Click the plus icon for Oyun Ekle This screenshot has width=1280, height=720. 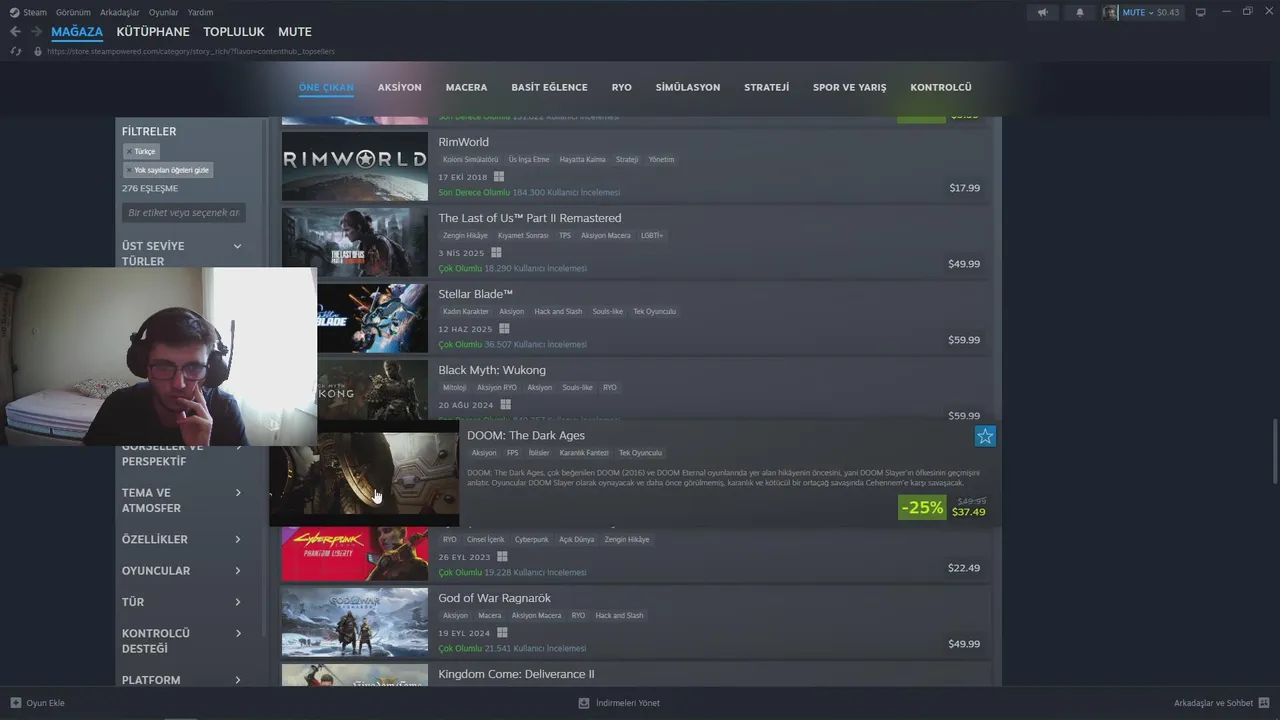15,703
